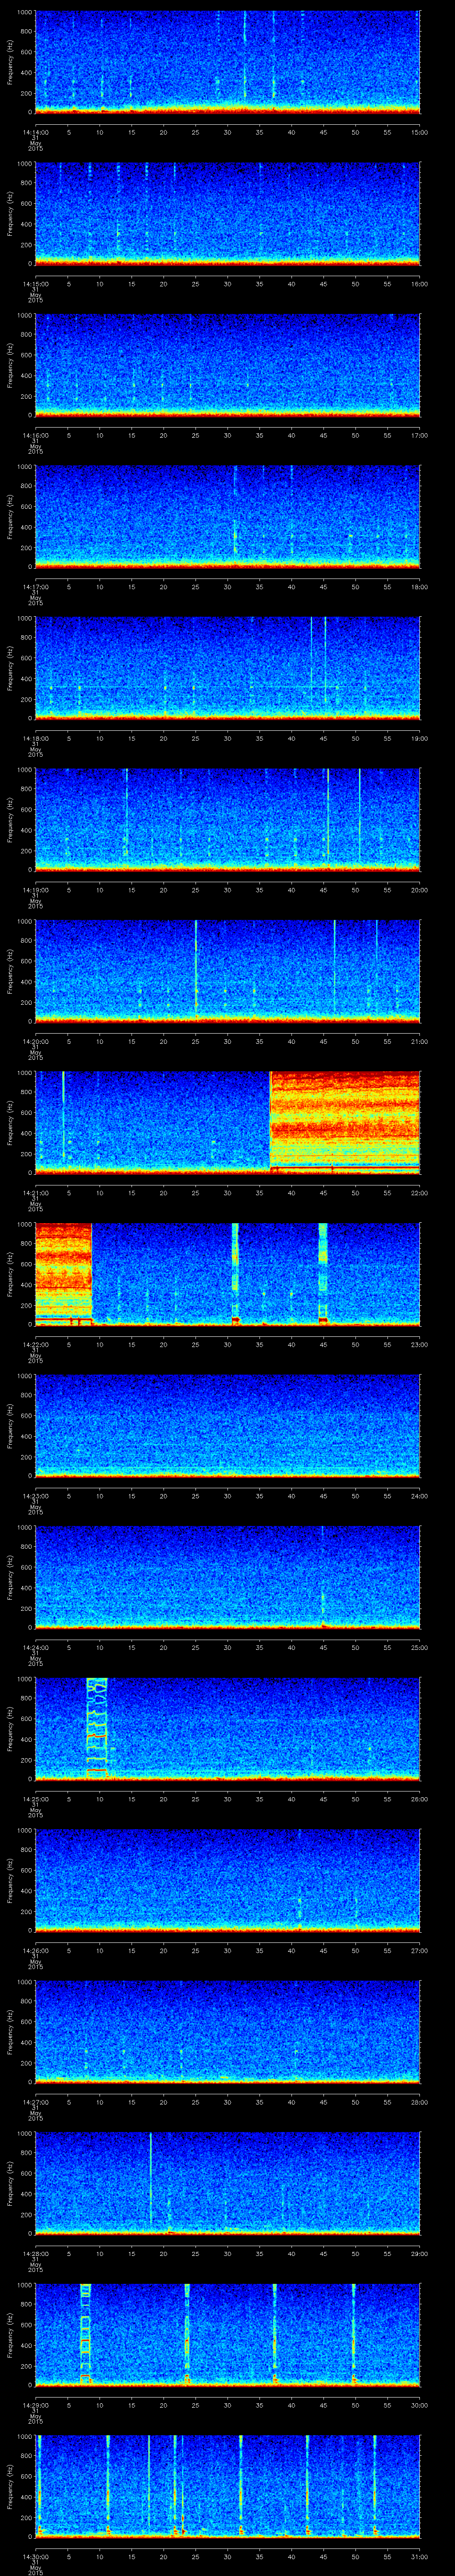The width and height of the screenshot is (455, 2576).
Task: Click the 22:00 end time label
Action: click(420, 1193)
